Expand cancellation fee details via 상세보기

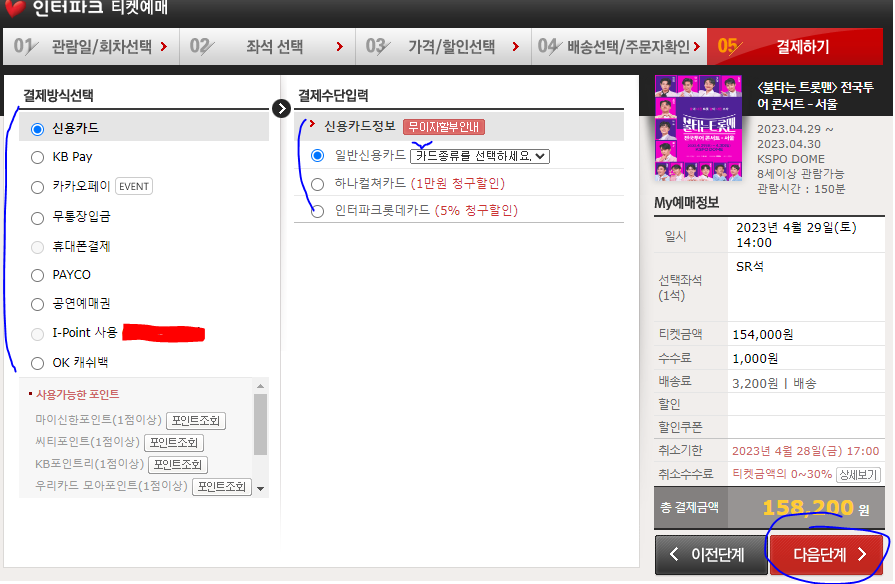point(860,472)
